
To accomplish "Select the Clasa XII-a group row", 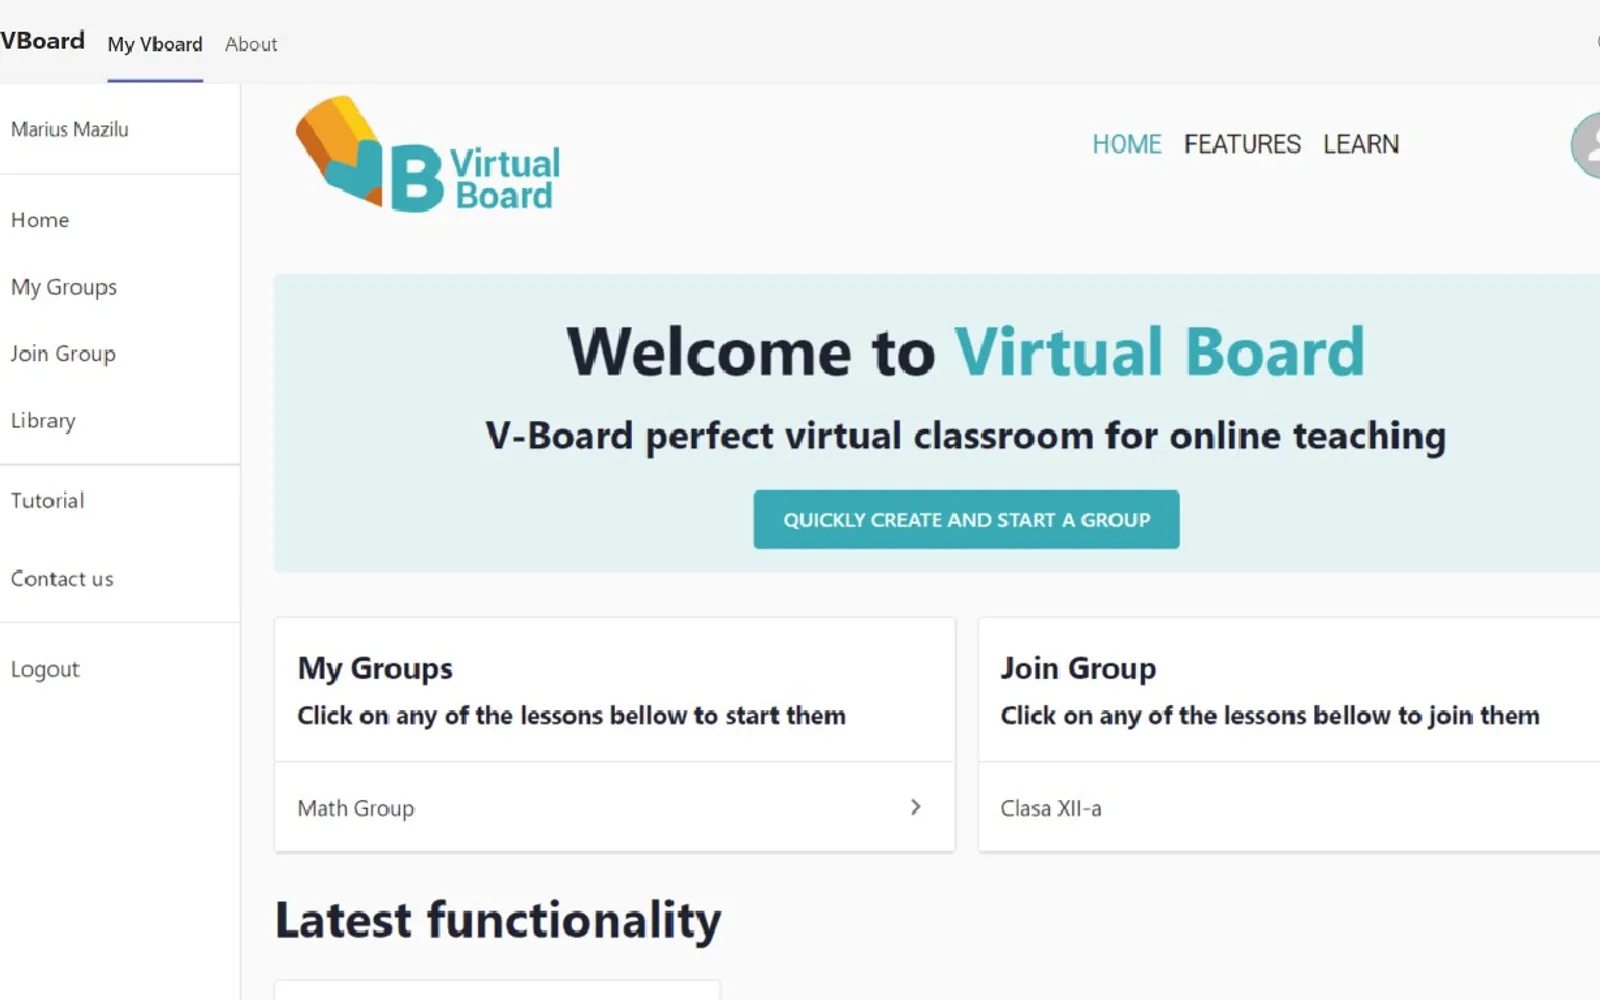I will [x=1289, y=807].
